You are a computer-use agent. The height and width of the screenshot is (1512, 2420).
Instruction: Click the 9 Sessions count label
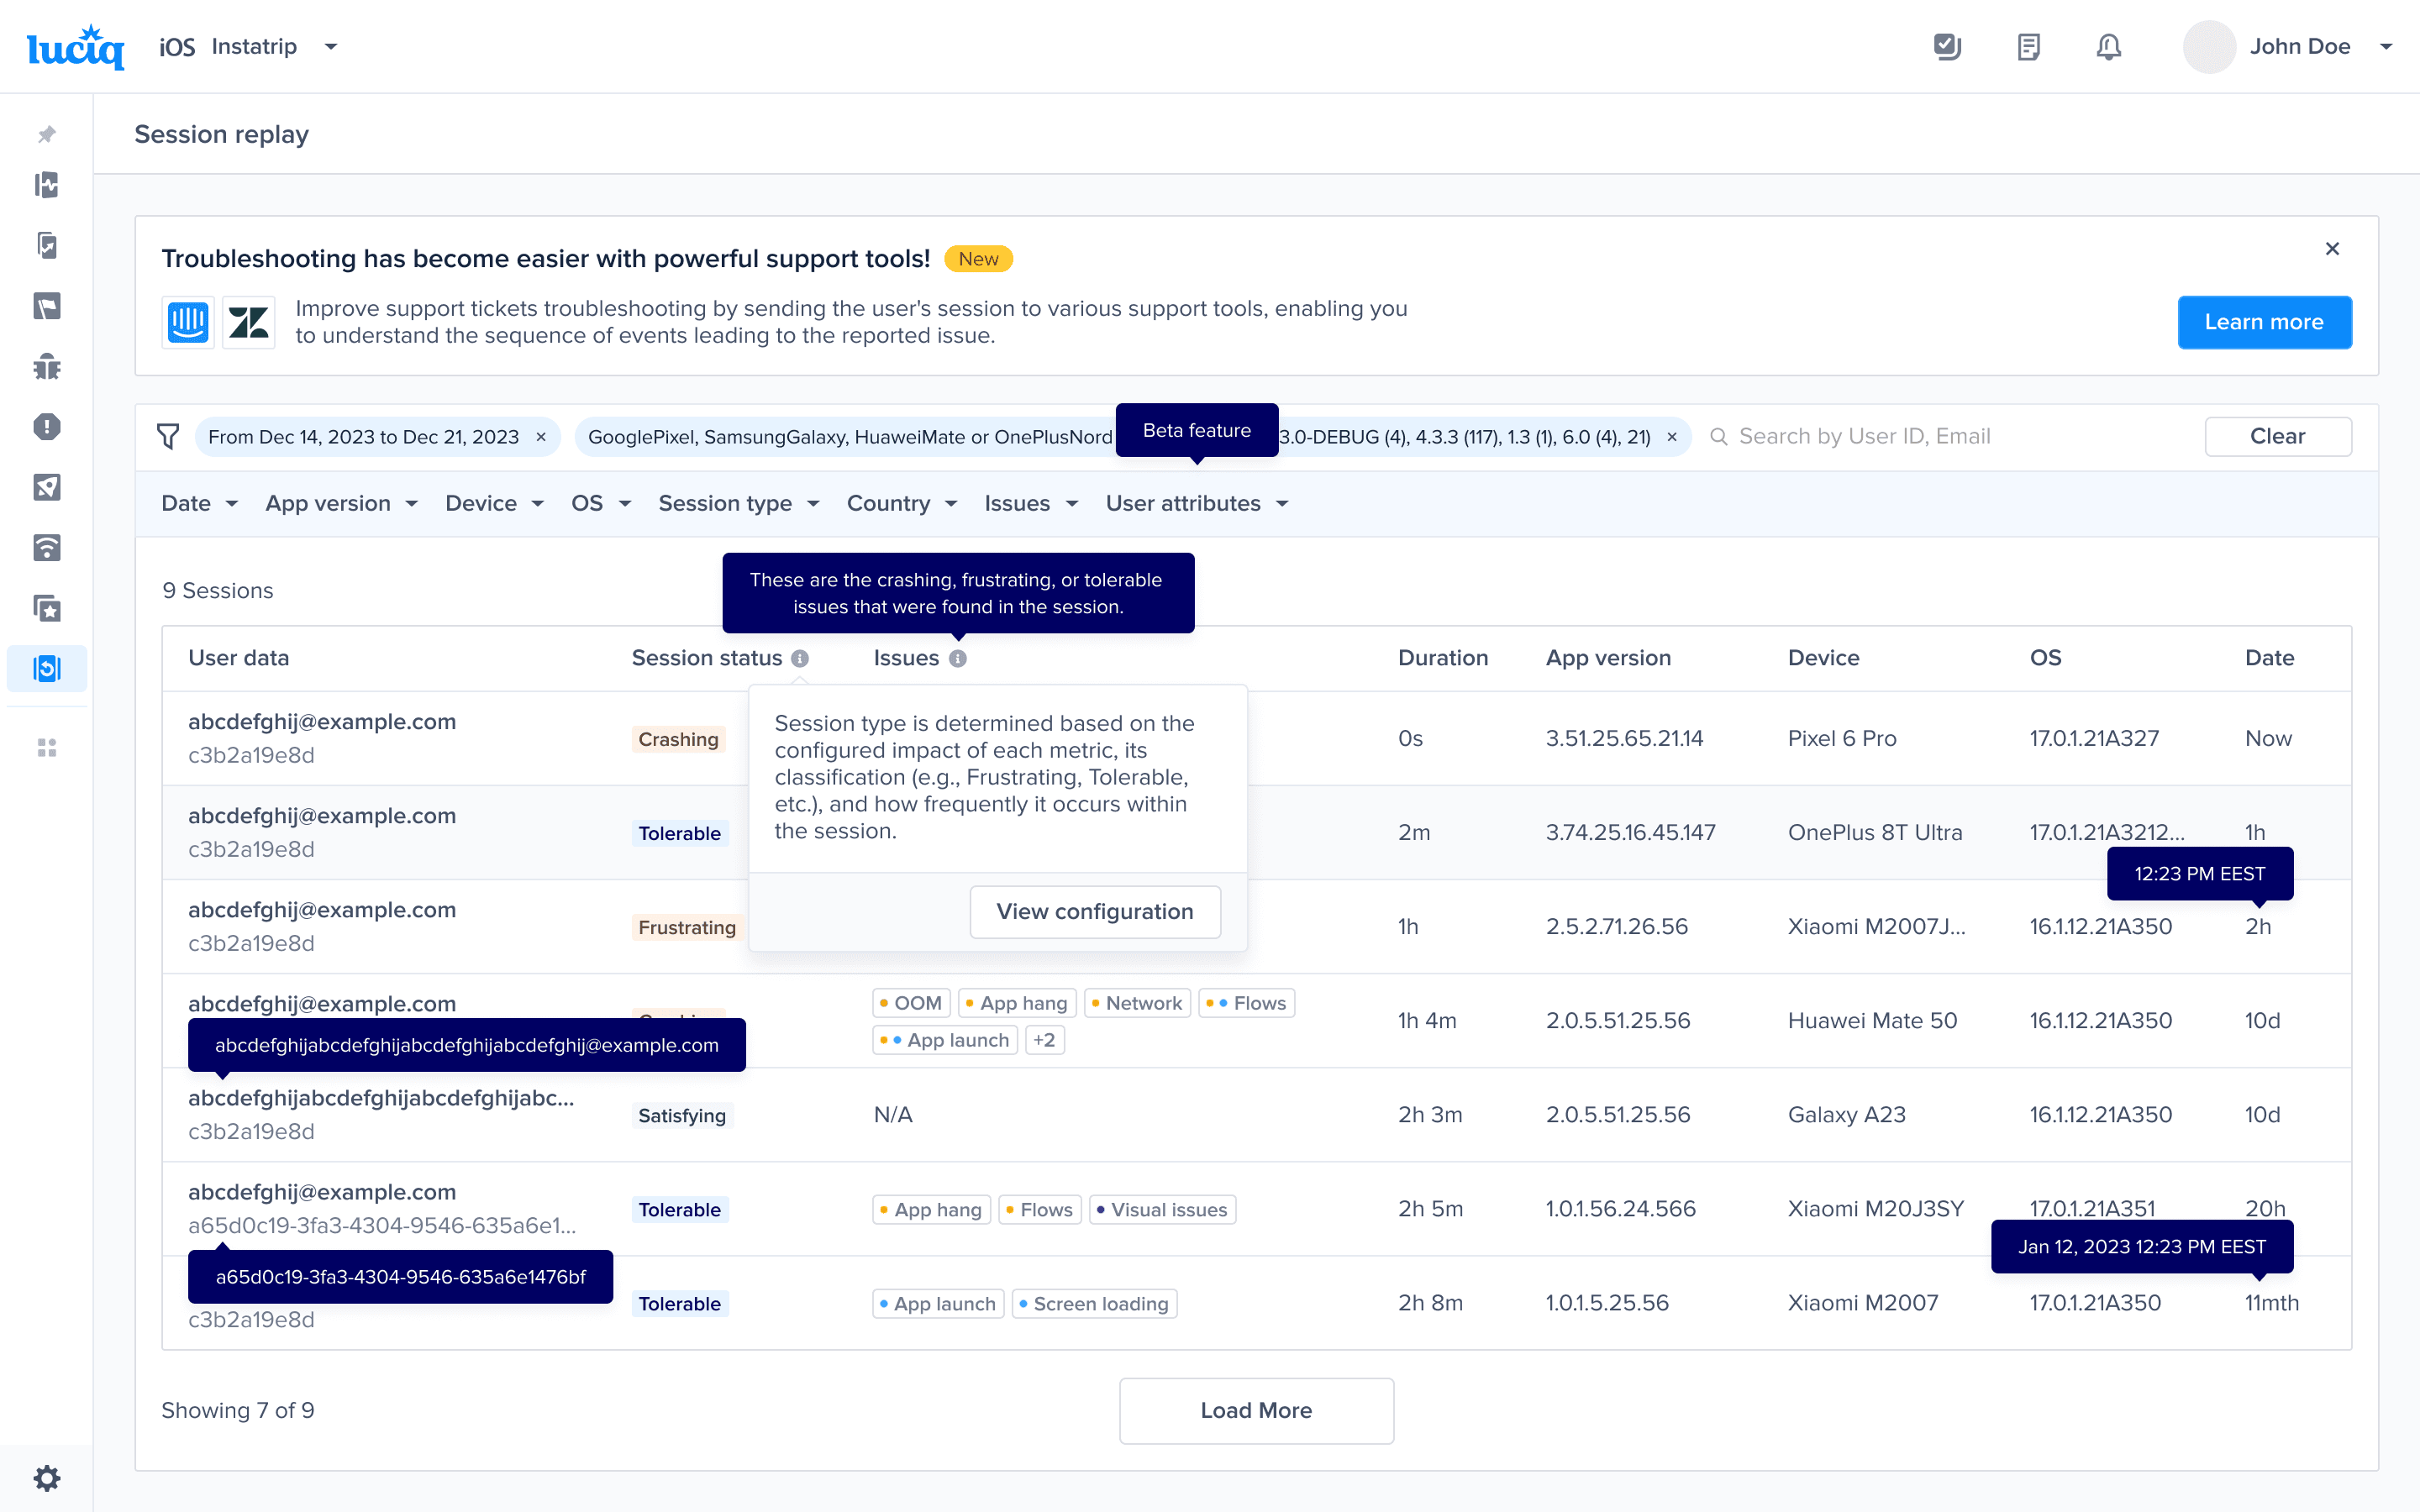tap(218, 590)
